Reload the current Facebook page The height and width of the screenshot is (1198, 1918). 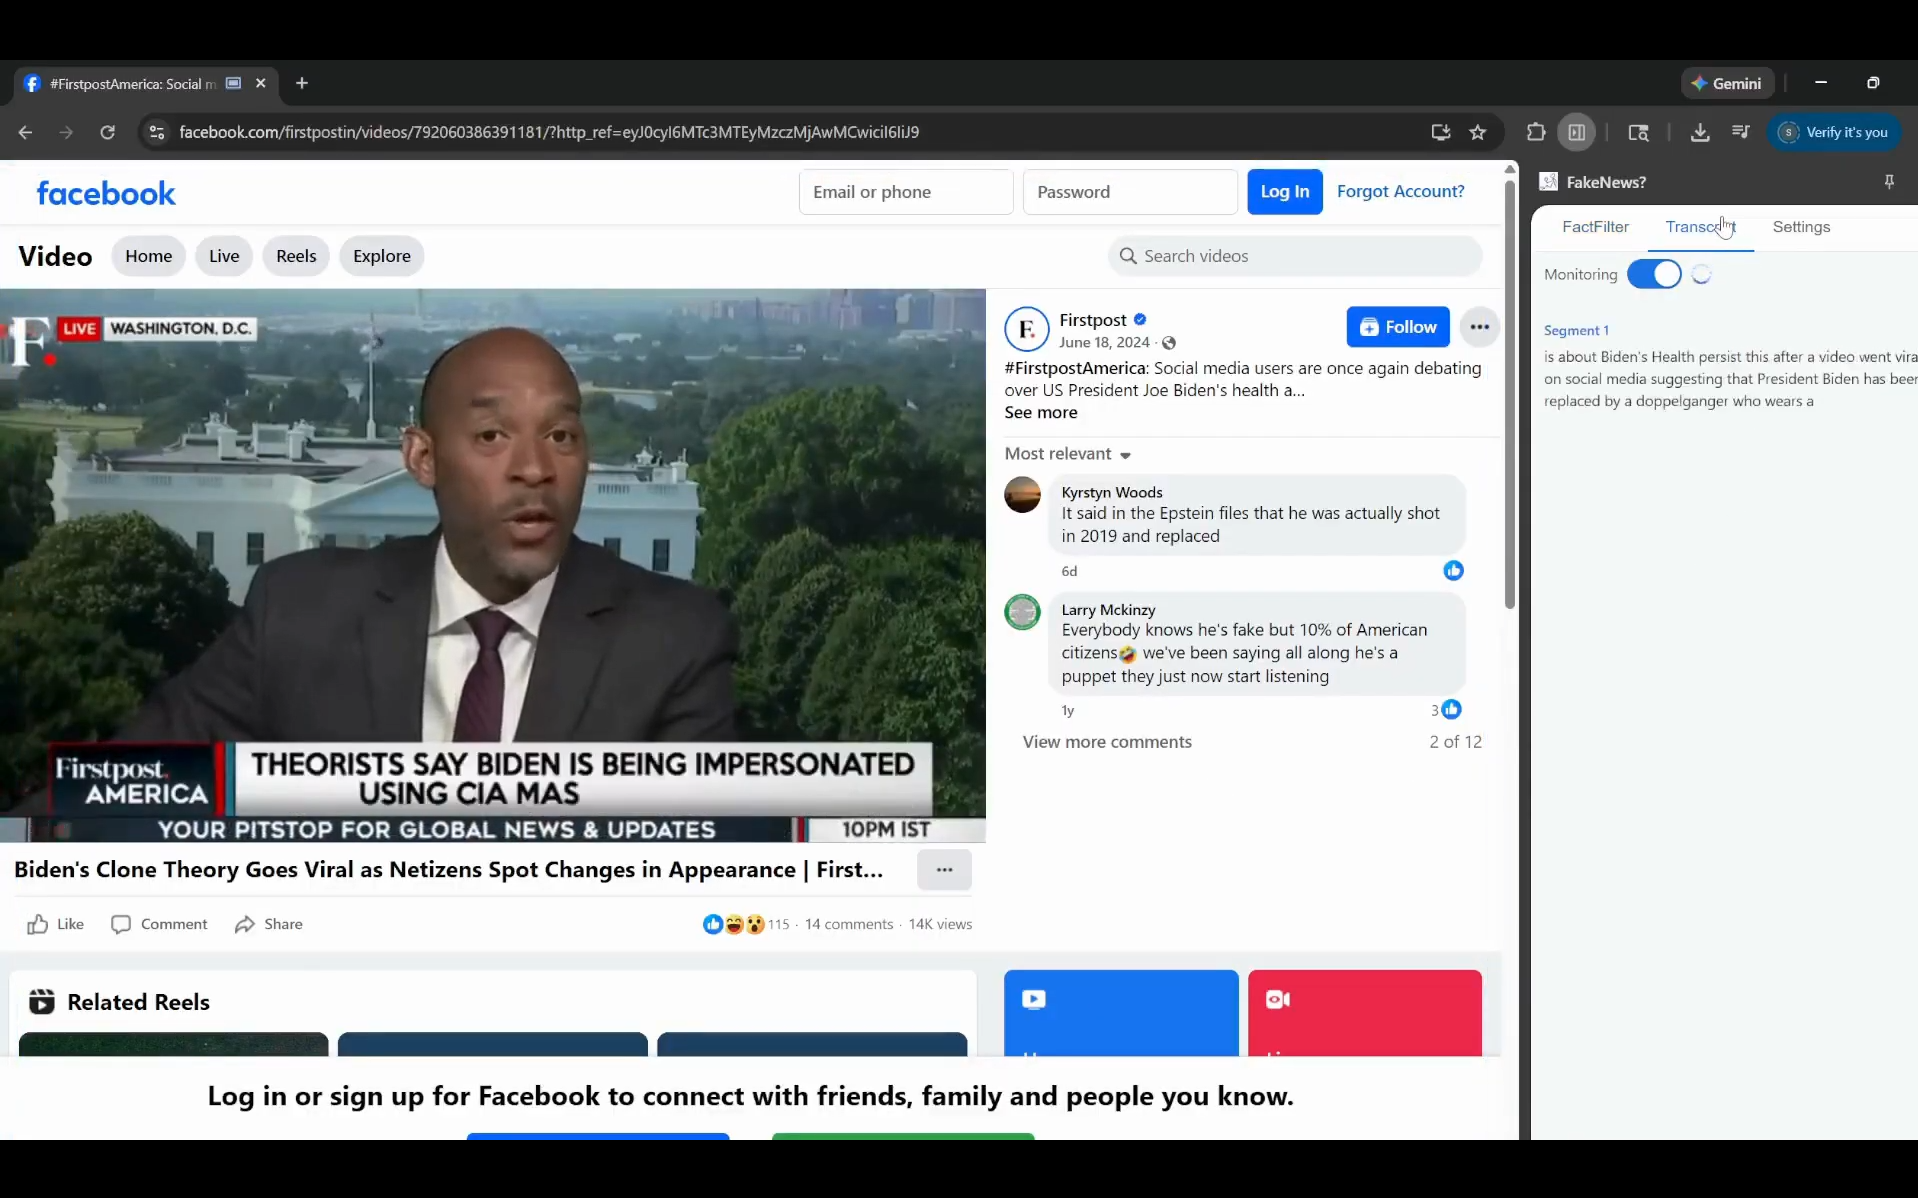click(108, 132)
